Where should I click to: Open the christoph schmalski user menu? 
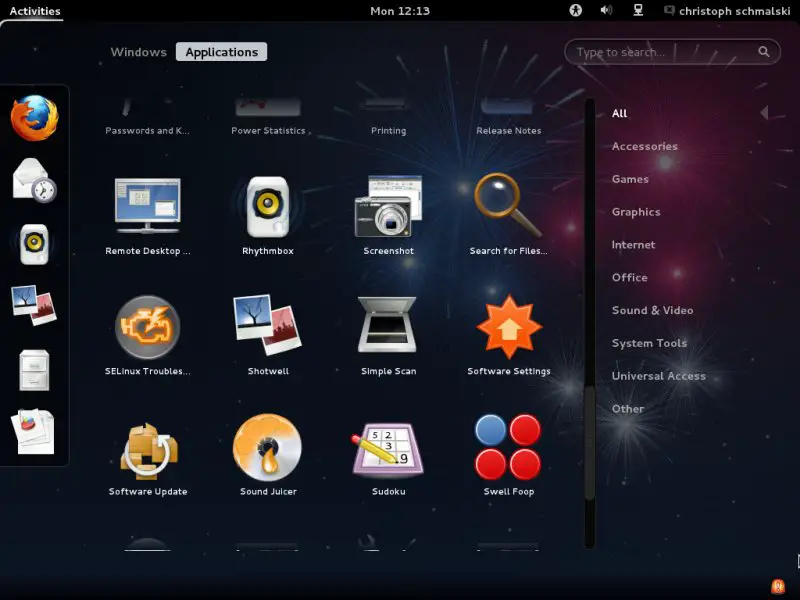pyautogui.click(x=727, y=11)
